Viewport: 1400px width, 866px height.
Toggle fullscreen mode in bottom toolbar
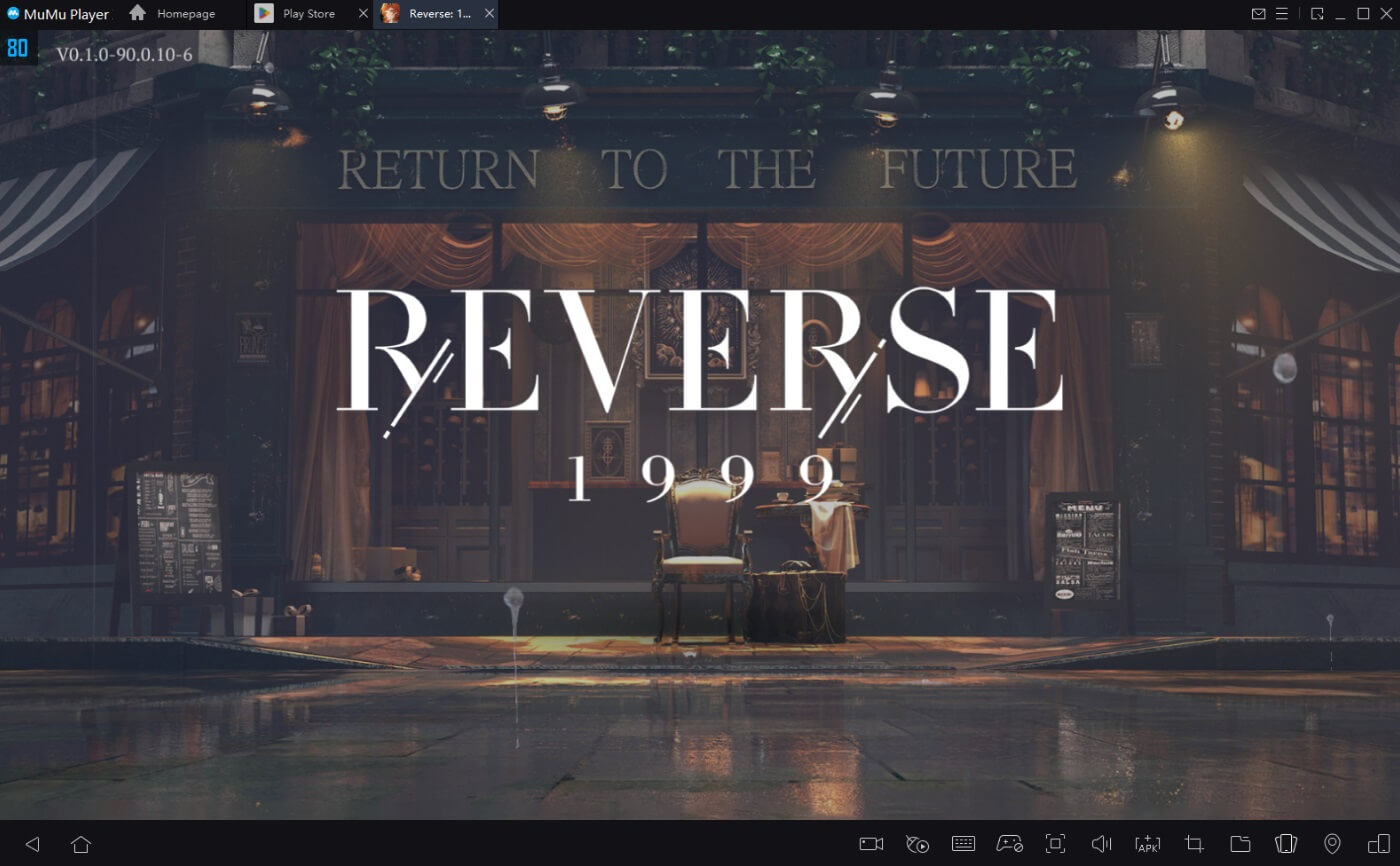[1055, 844]
